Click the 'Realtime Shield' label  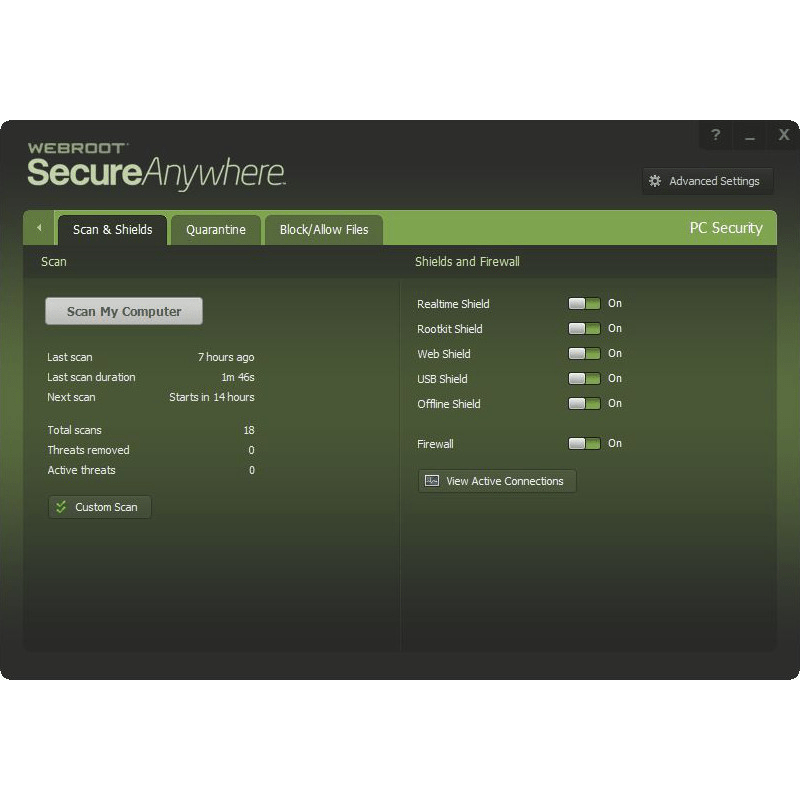point(453,304)
